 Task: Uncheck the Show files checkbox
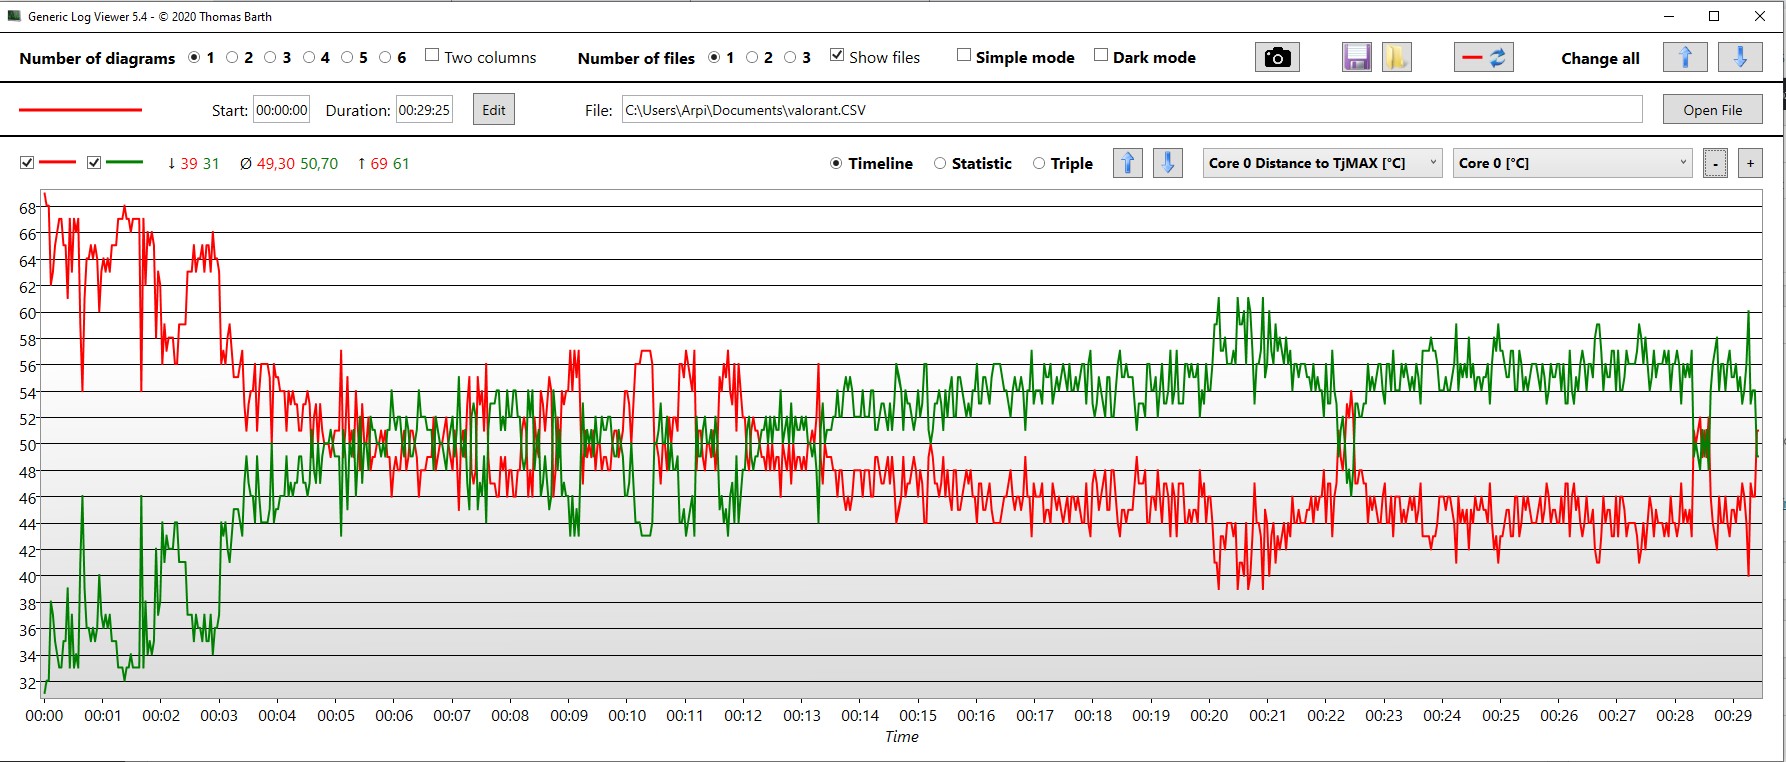click(837, 56)
